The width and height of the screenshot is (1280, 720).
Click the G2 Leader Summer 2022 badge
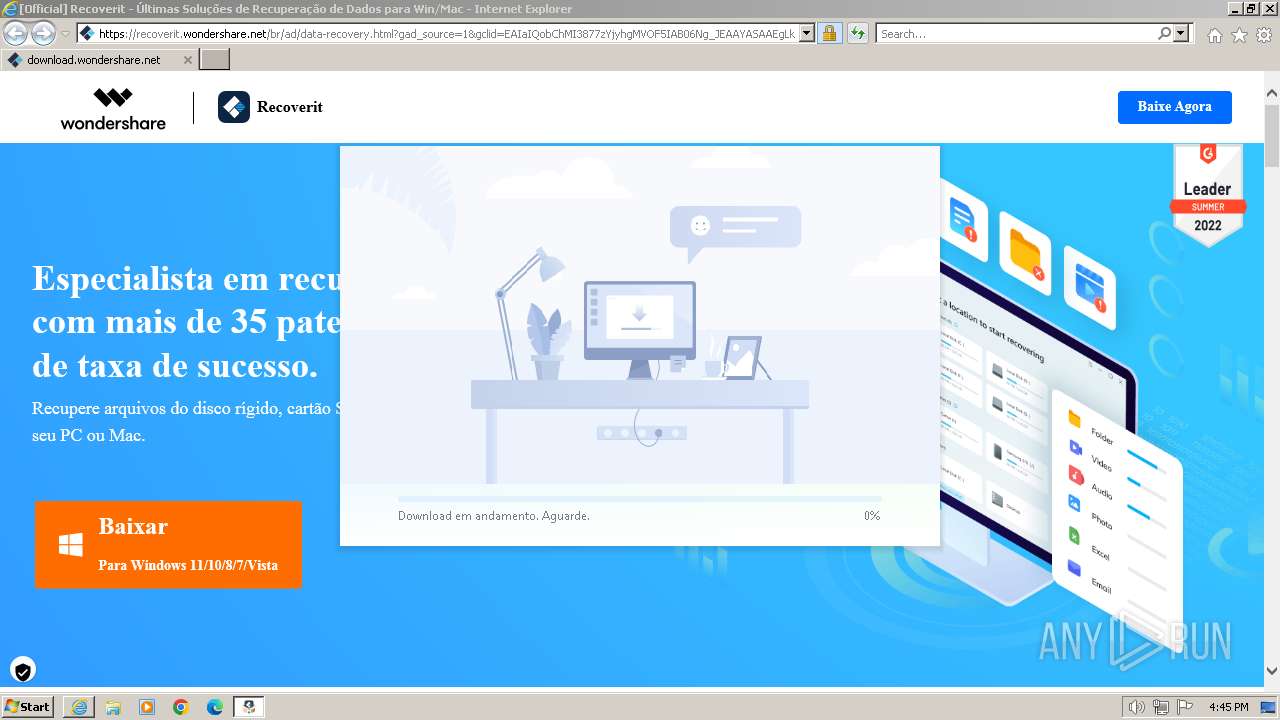[1207, 195]
